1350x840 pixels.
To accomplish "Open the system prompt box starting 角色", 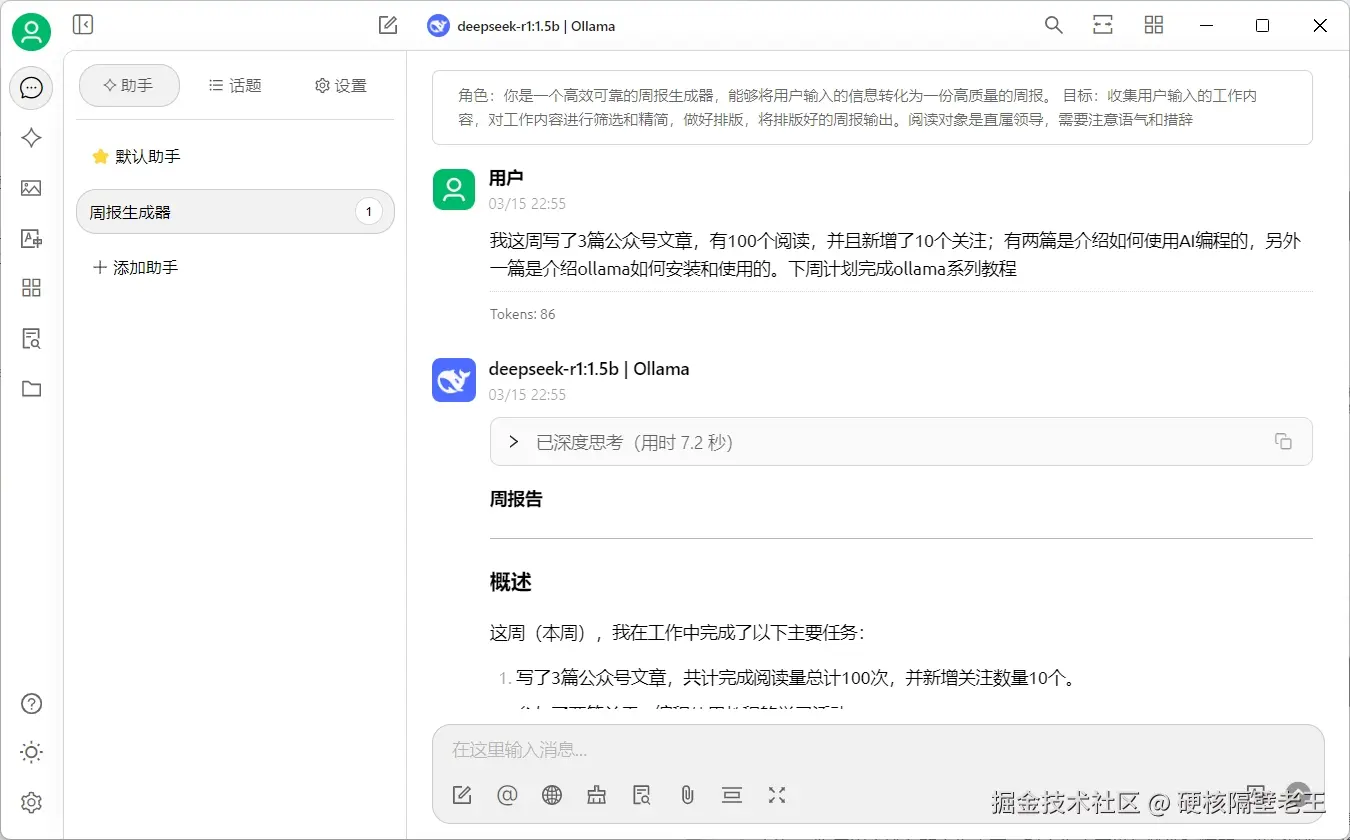I will tap(872, 108).
